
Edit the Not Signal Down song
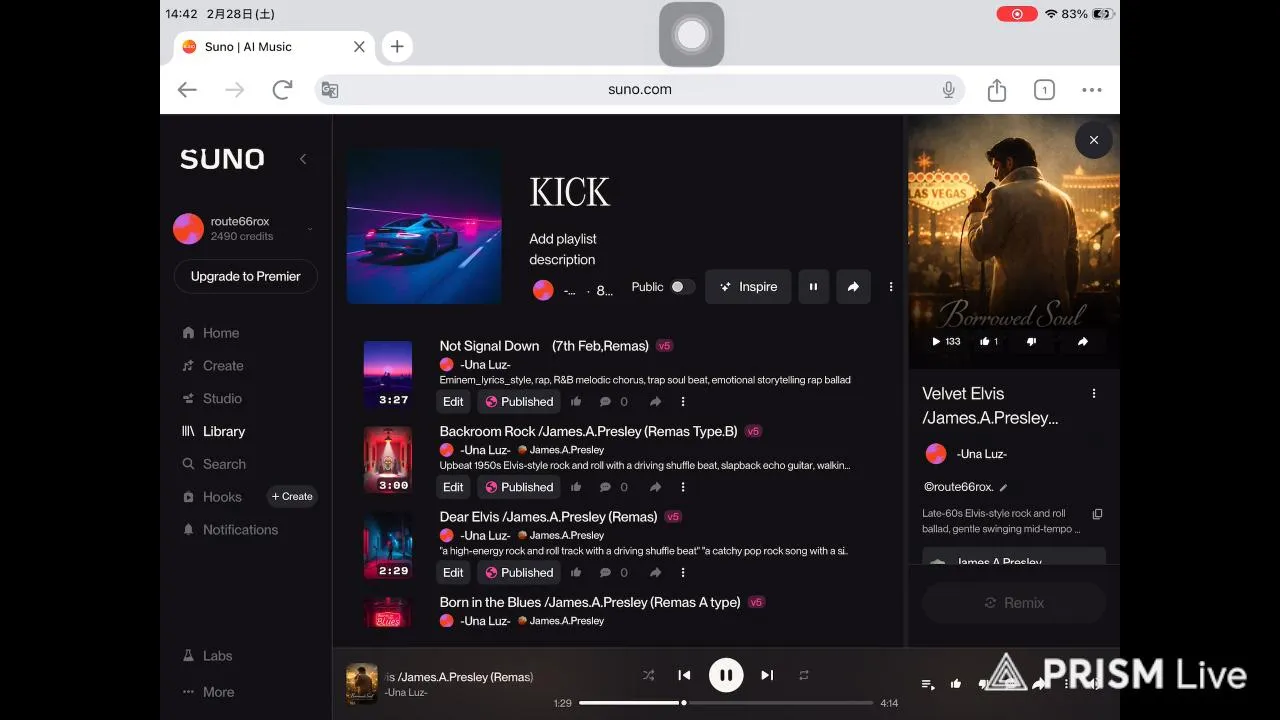pyautogui.click(x=453, y=402)
